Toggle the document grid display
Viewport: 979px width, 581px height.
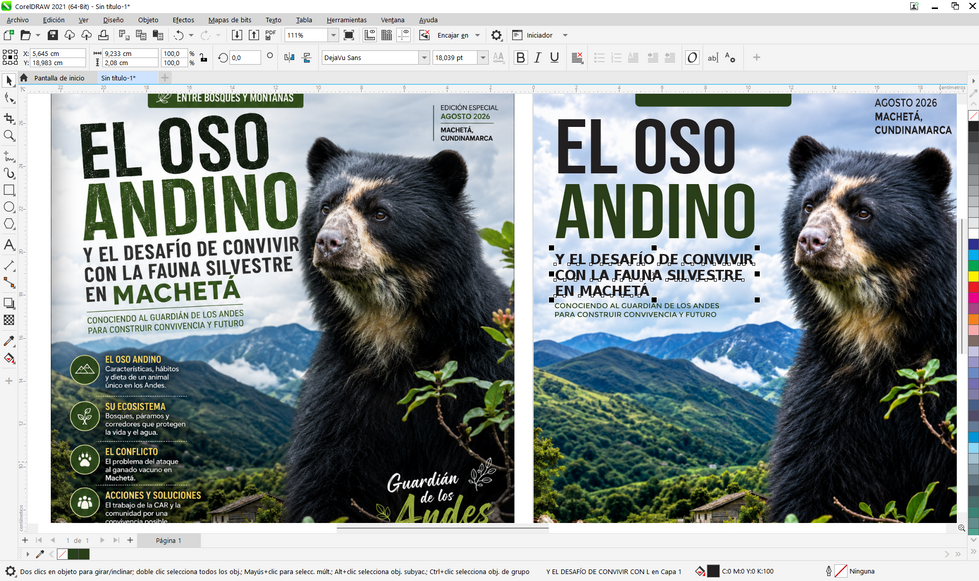point(386,36)
